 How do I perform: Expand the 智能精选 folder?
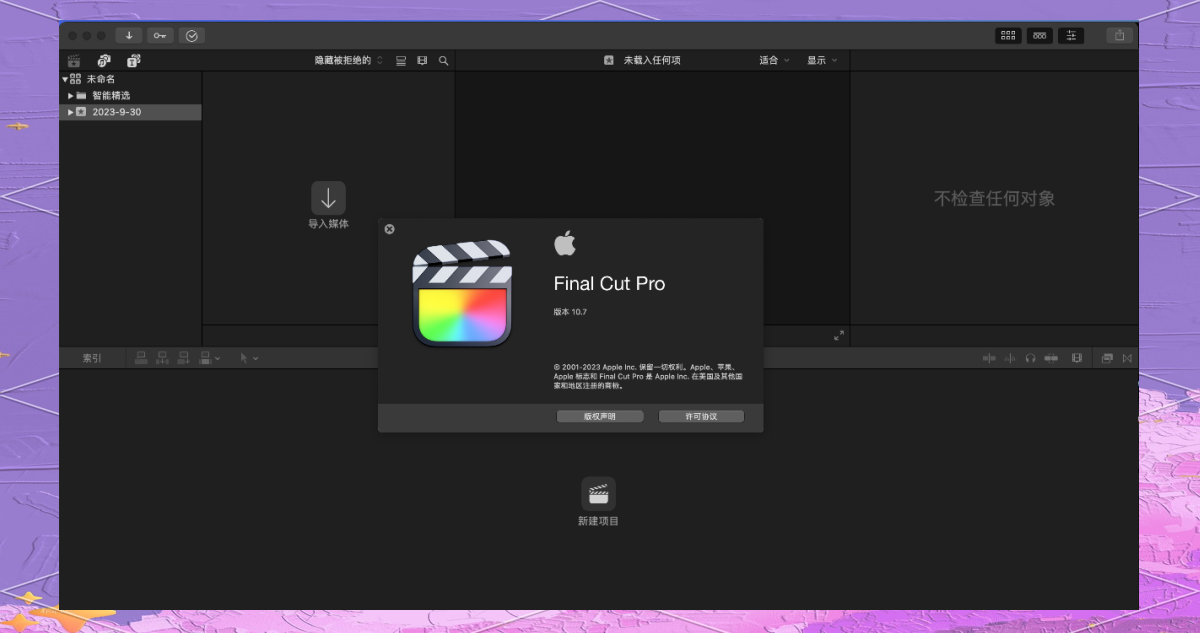[71, 95]
